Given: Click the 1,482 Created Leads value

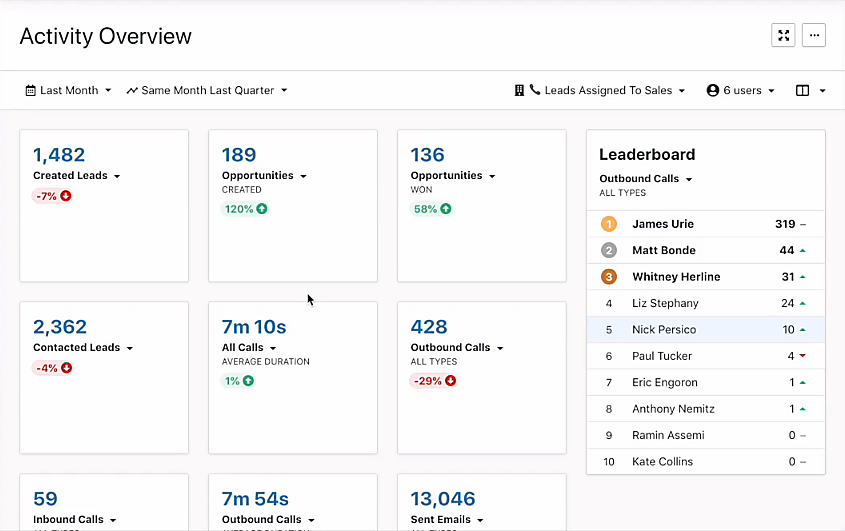Looking at the screenshot, I should click(x=59, y=155).
